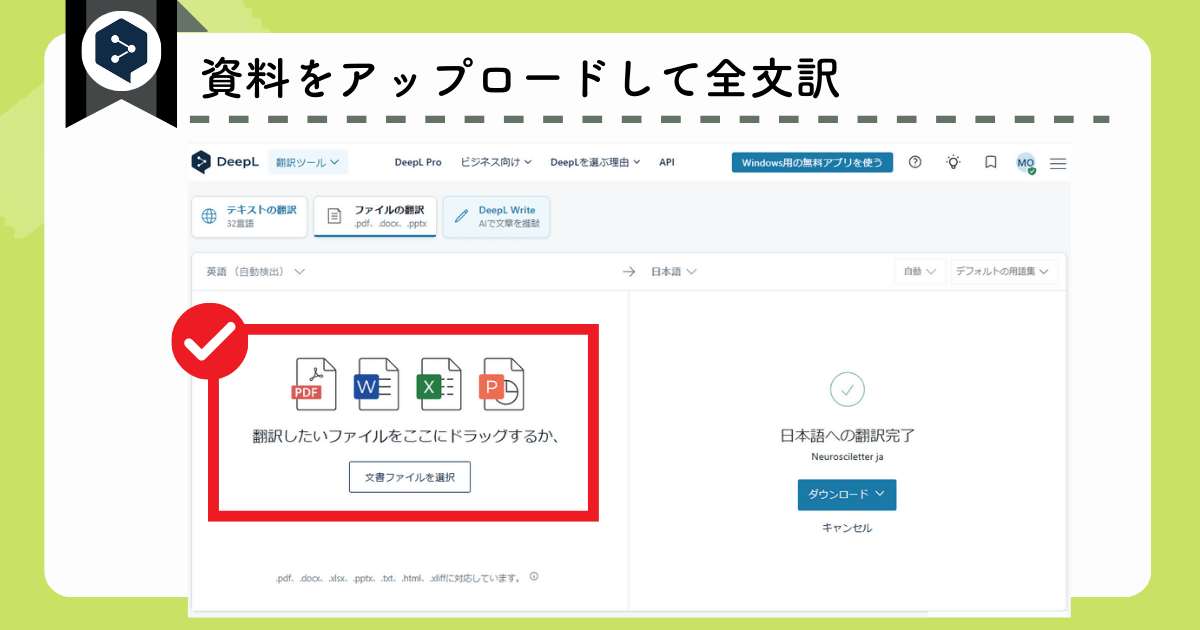The image size is (1200, 630).
Task: Click the info icon beside supported formats
Action: click(534, 576)
